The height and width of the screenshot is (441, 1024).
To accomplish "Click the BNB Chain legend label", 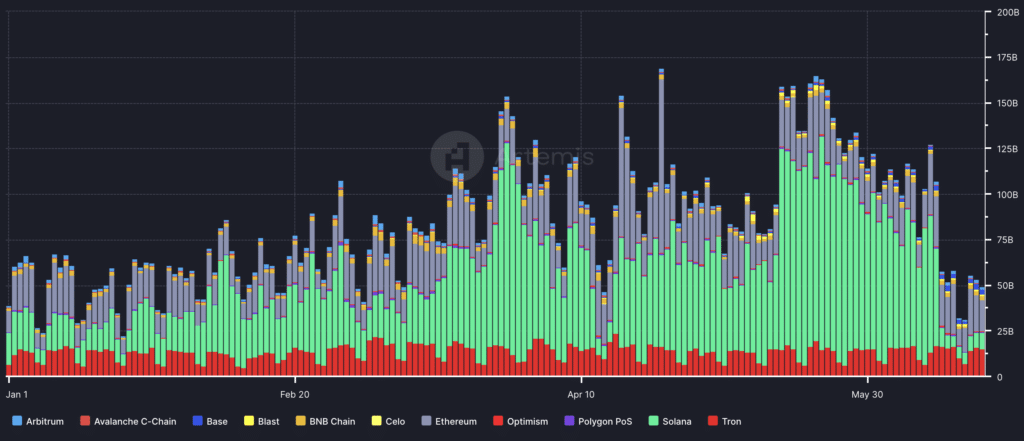I will [332, 421].
